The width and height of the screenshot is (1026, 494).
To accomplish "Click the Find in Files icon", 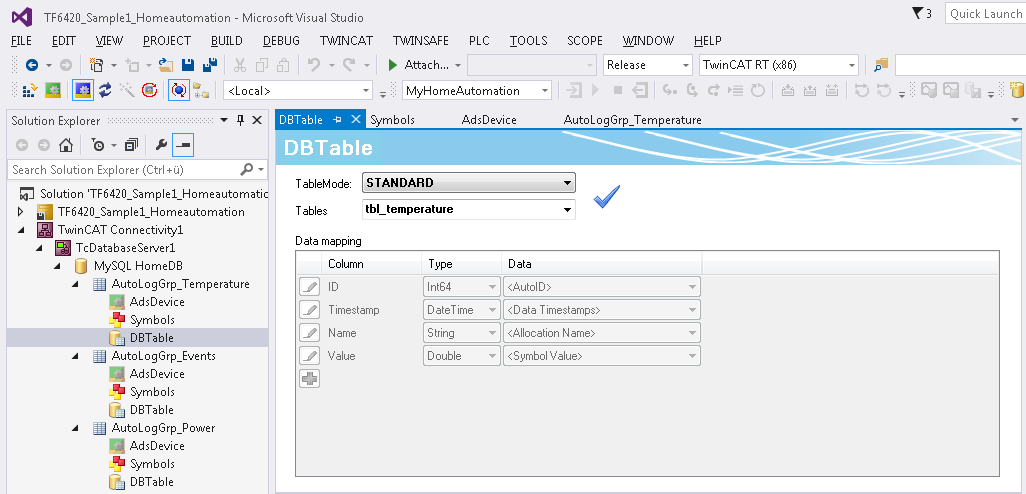I will pos(881,65).
